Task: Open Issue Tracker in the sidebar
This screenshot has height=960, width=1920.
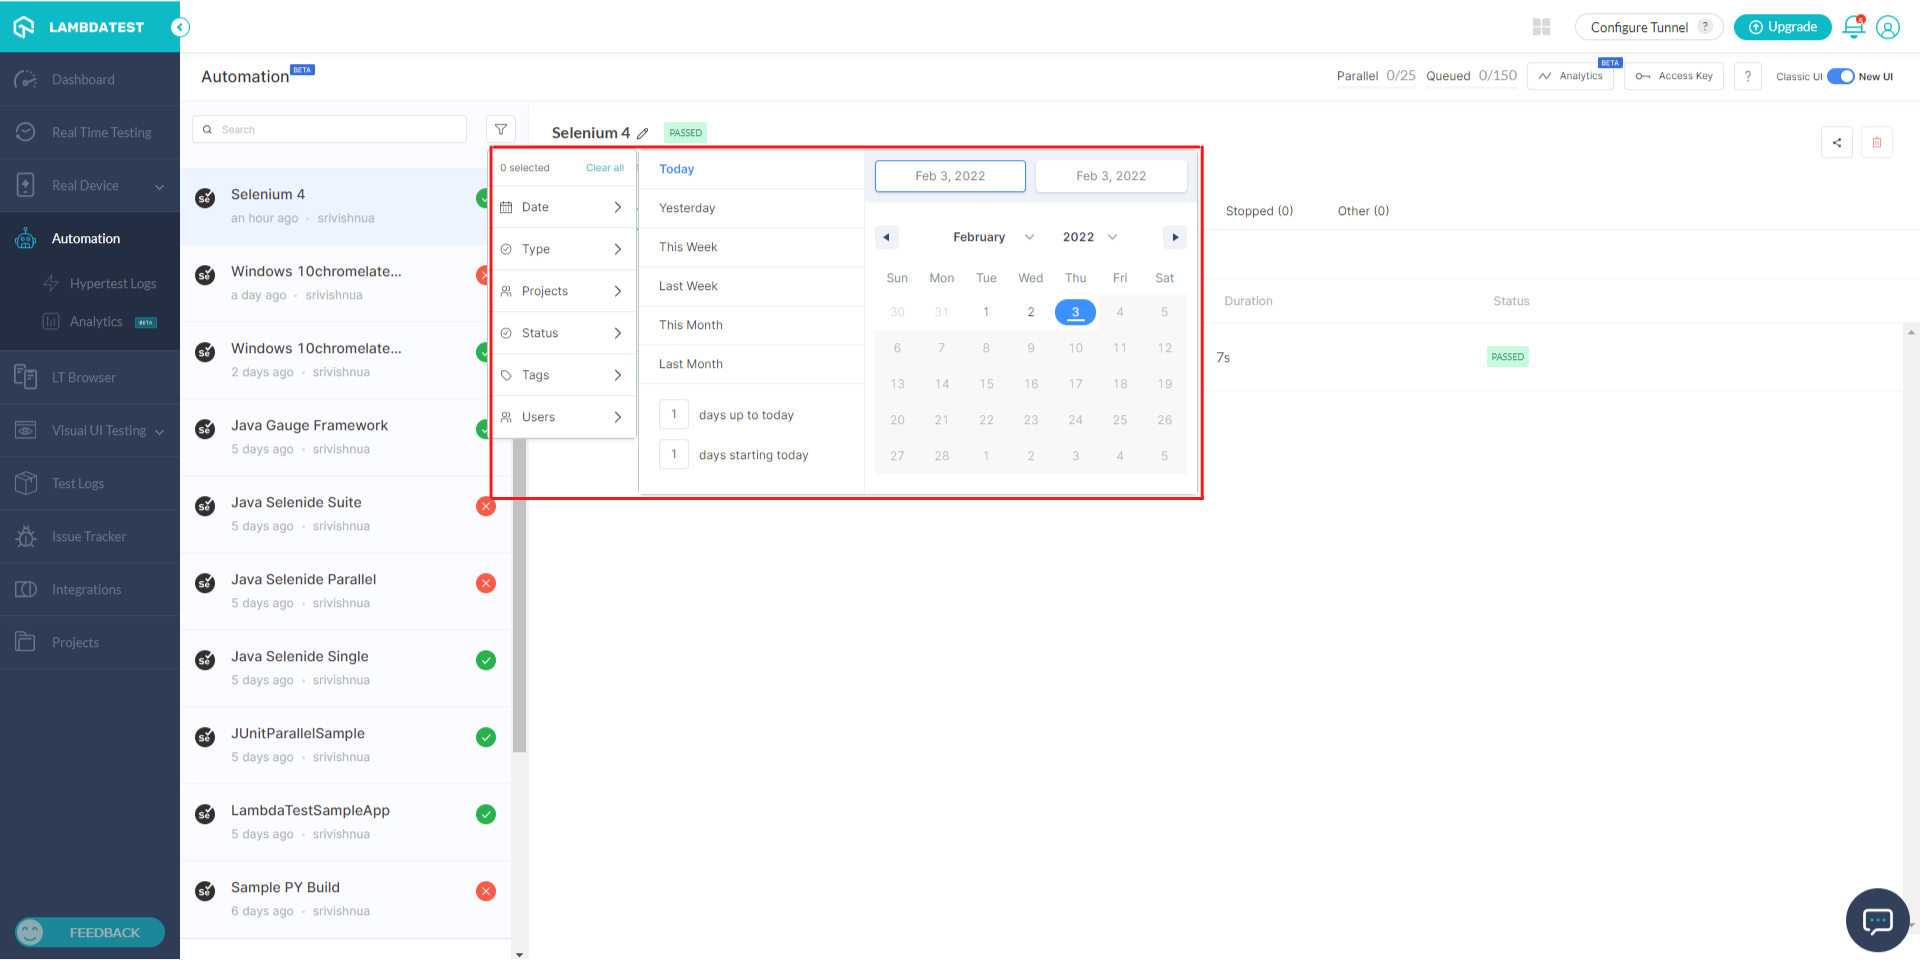Action: pos(90,536)
